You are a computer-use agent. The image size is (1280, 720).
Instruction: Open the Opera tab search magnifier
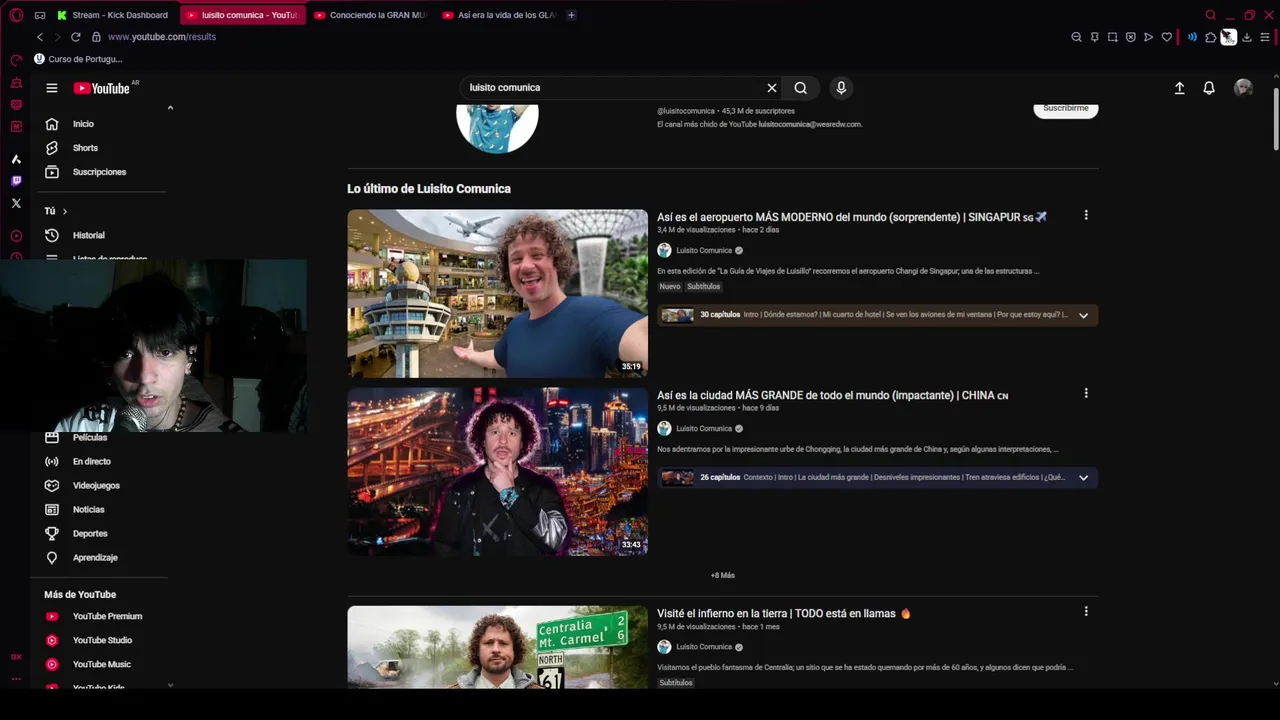click(1211, 15)
